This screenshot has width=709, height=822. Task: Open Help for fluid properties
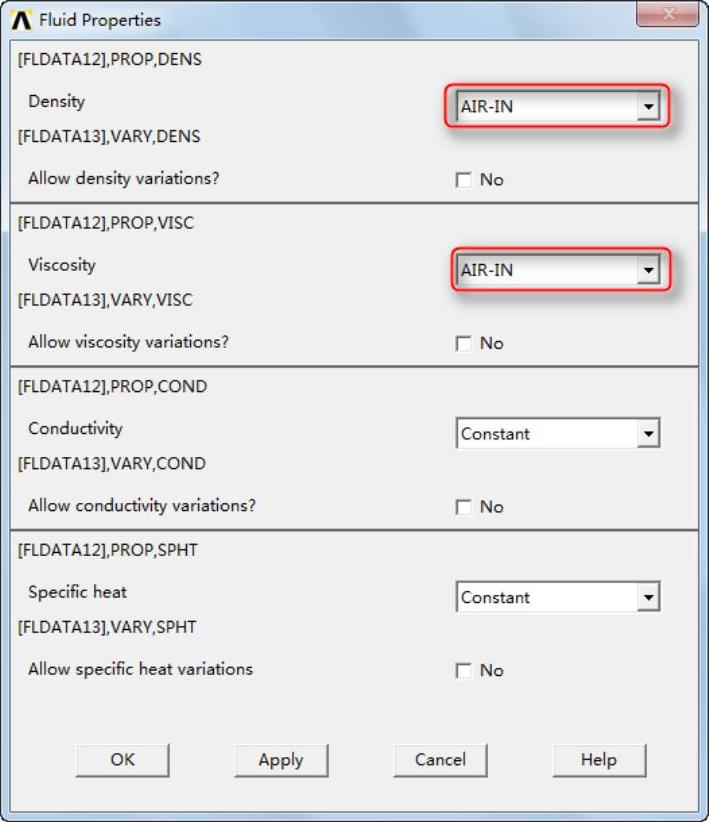(599, 760)
